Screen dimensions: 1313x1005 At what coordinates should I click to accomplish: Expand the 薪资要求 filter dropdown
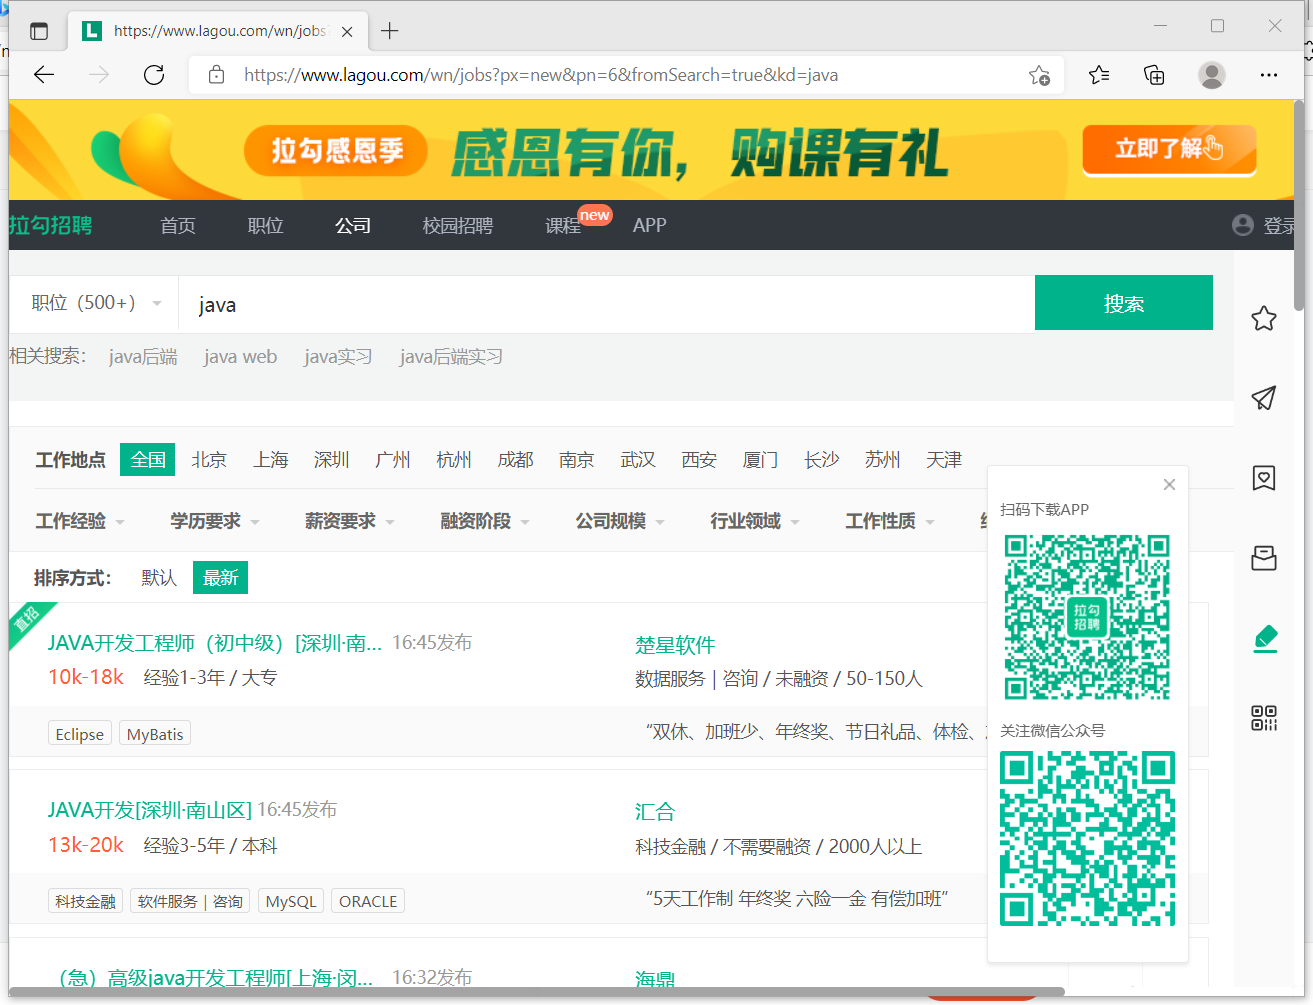350,521
